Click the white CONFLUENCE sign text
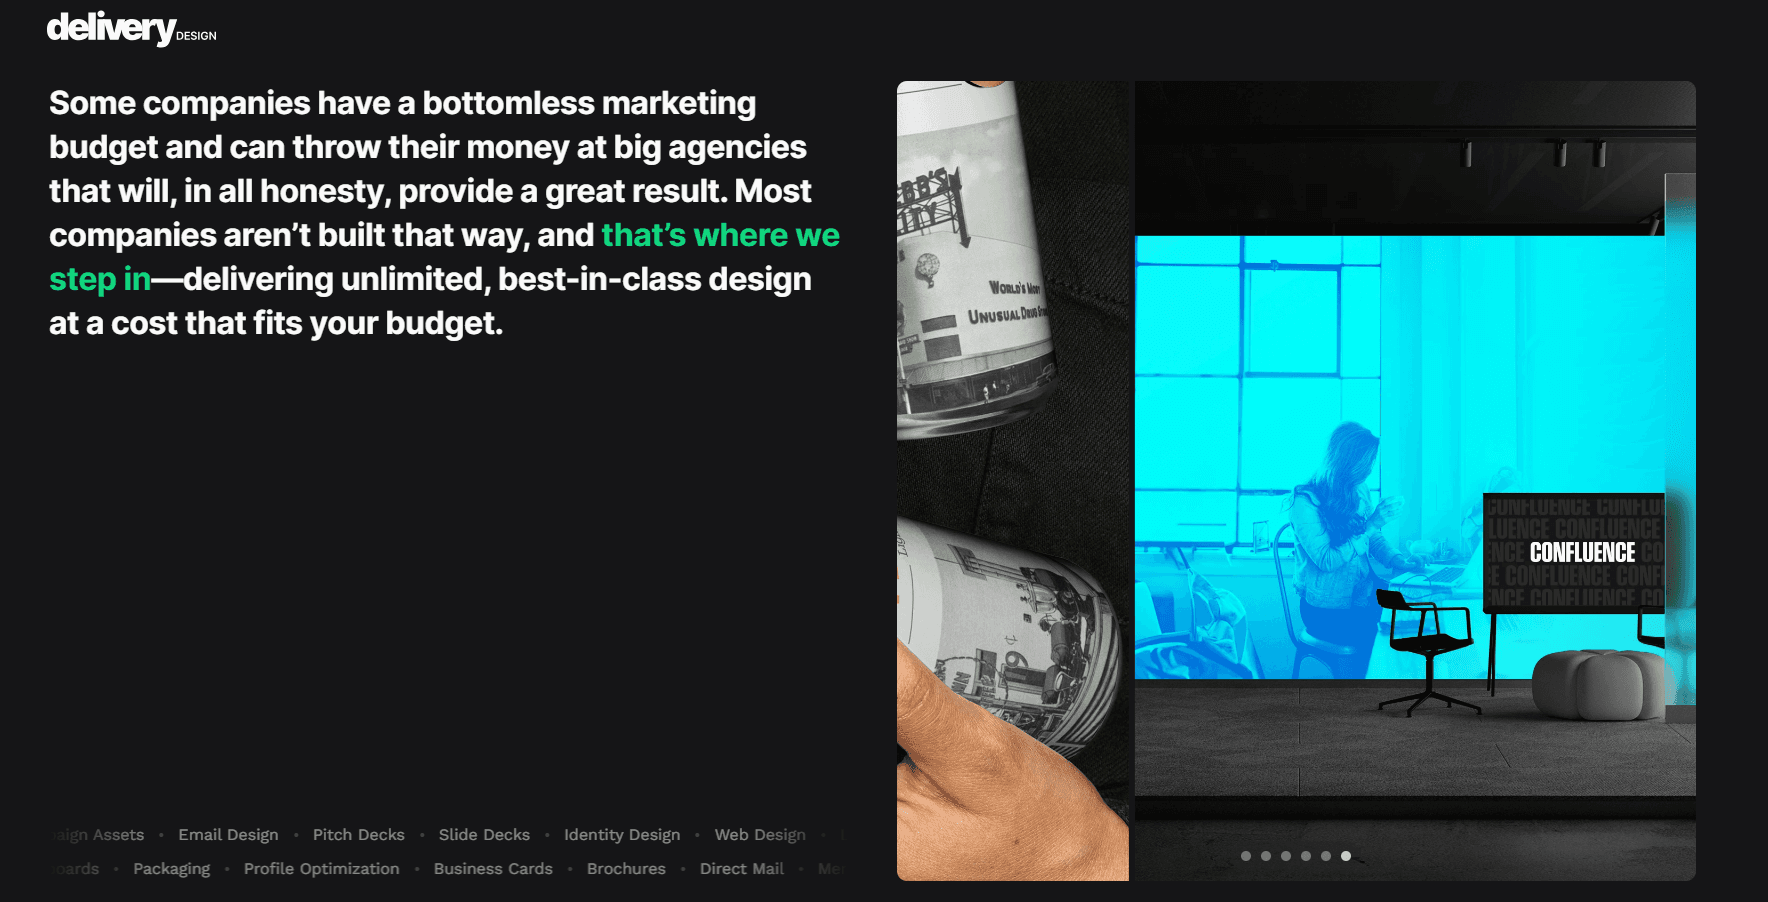Image resolution: width=1768 pixels, height=902 pixels. tap(1582, 552)
